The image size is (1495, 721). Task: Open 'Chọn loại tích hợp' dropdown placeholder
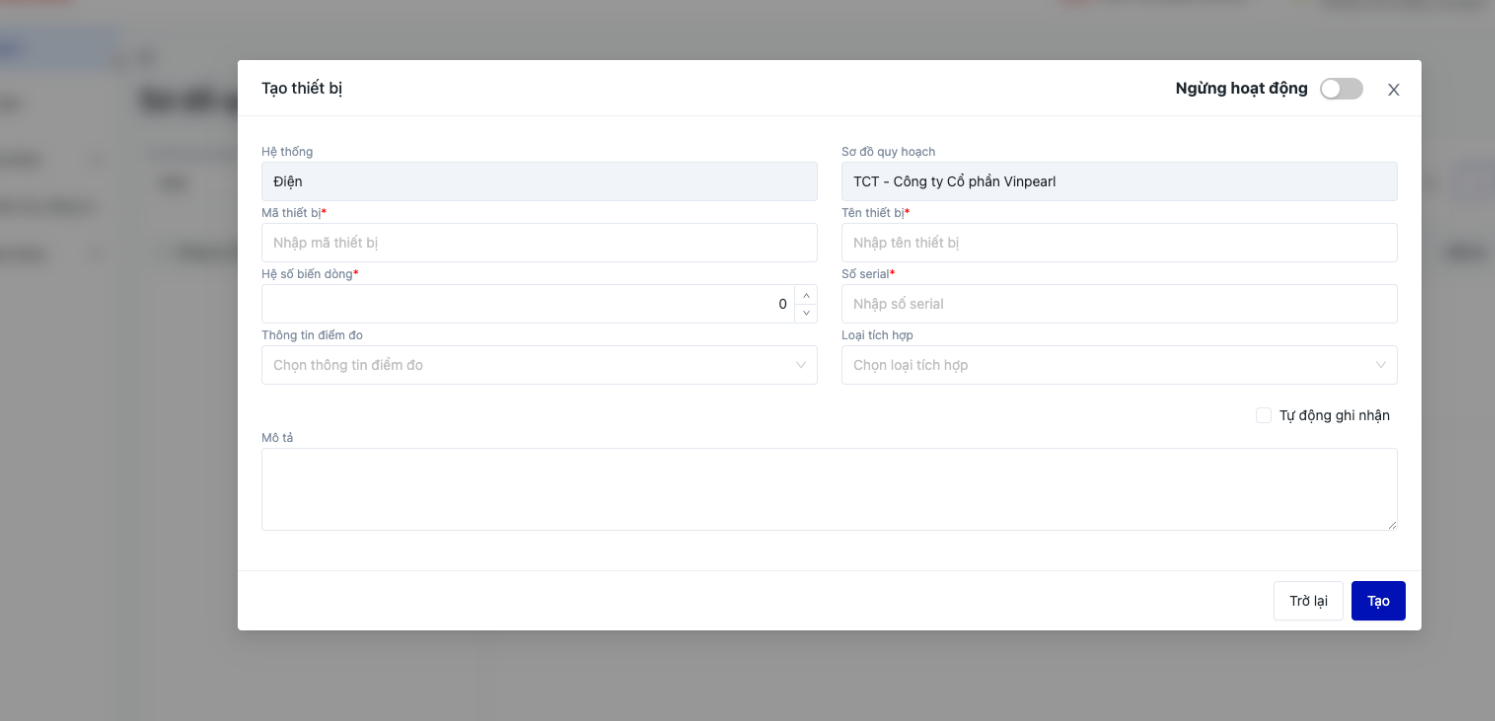pyautogui.click(x=910, y=365)
